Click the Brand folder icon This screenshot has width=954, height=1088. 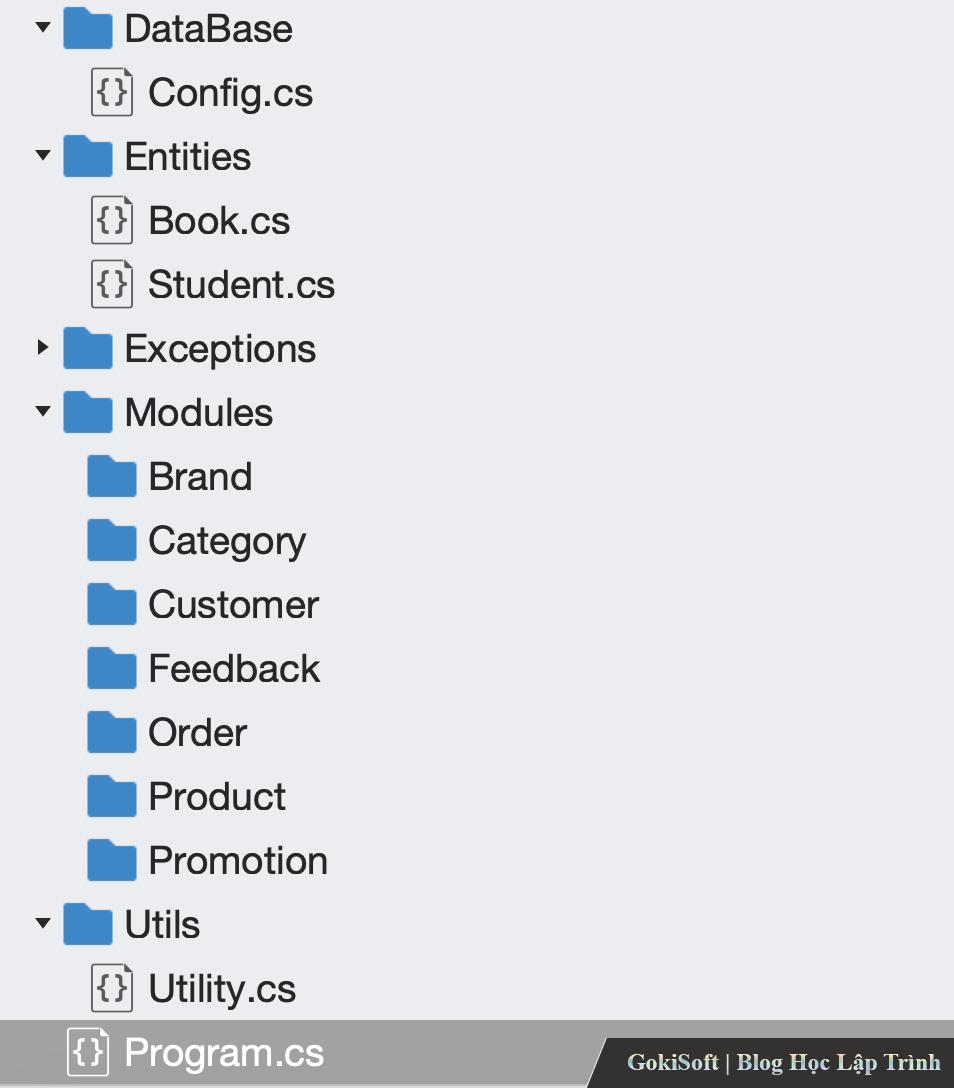(111, 477)
